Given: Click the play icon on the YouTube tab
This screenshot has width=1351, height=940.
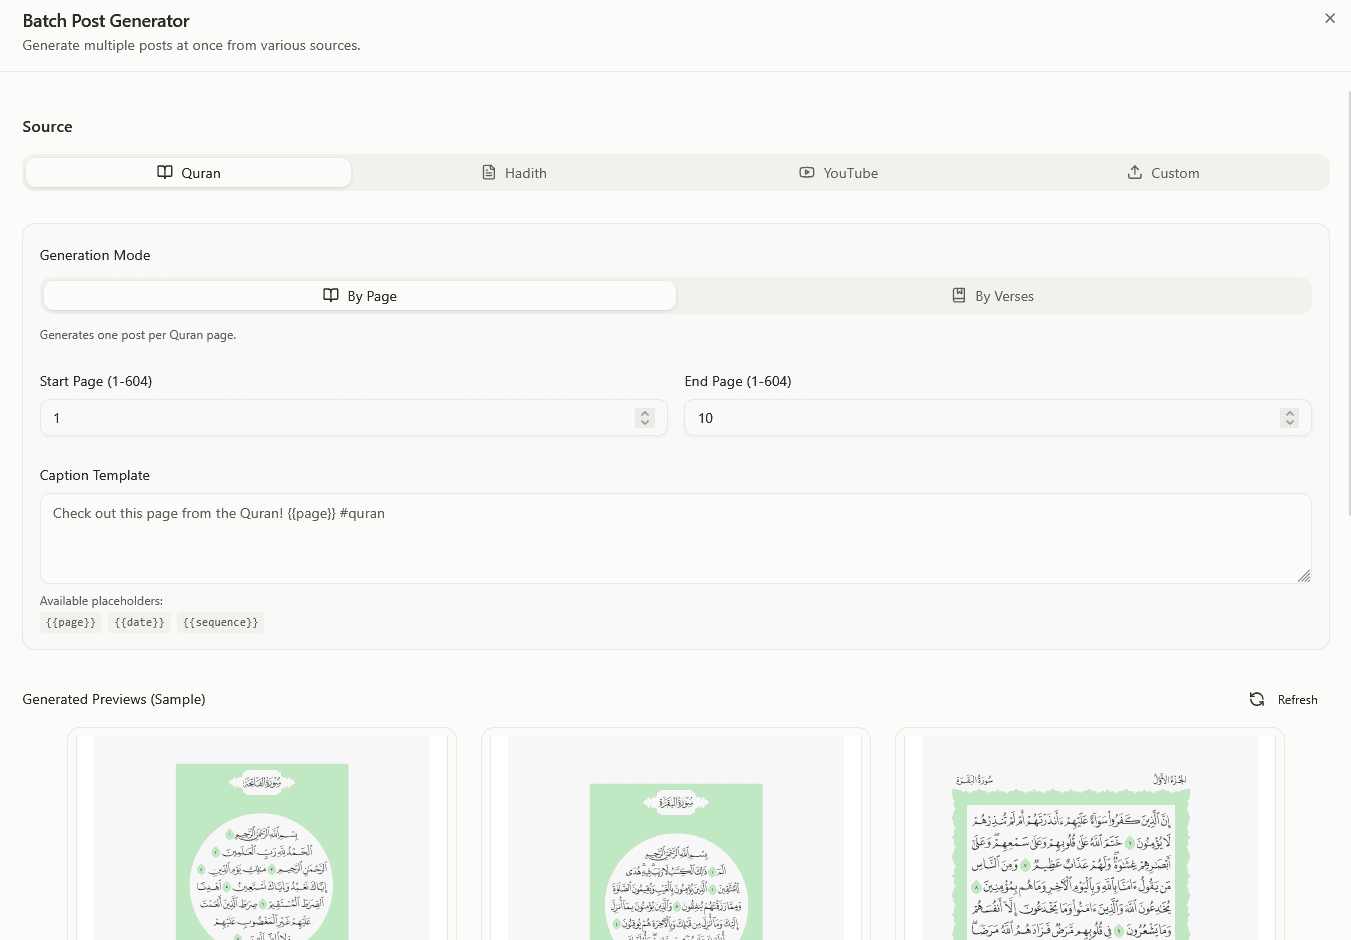Looking at the screenshot, I should click(x=806, y=172).
